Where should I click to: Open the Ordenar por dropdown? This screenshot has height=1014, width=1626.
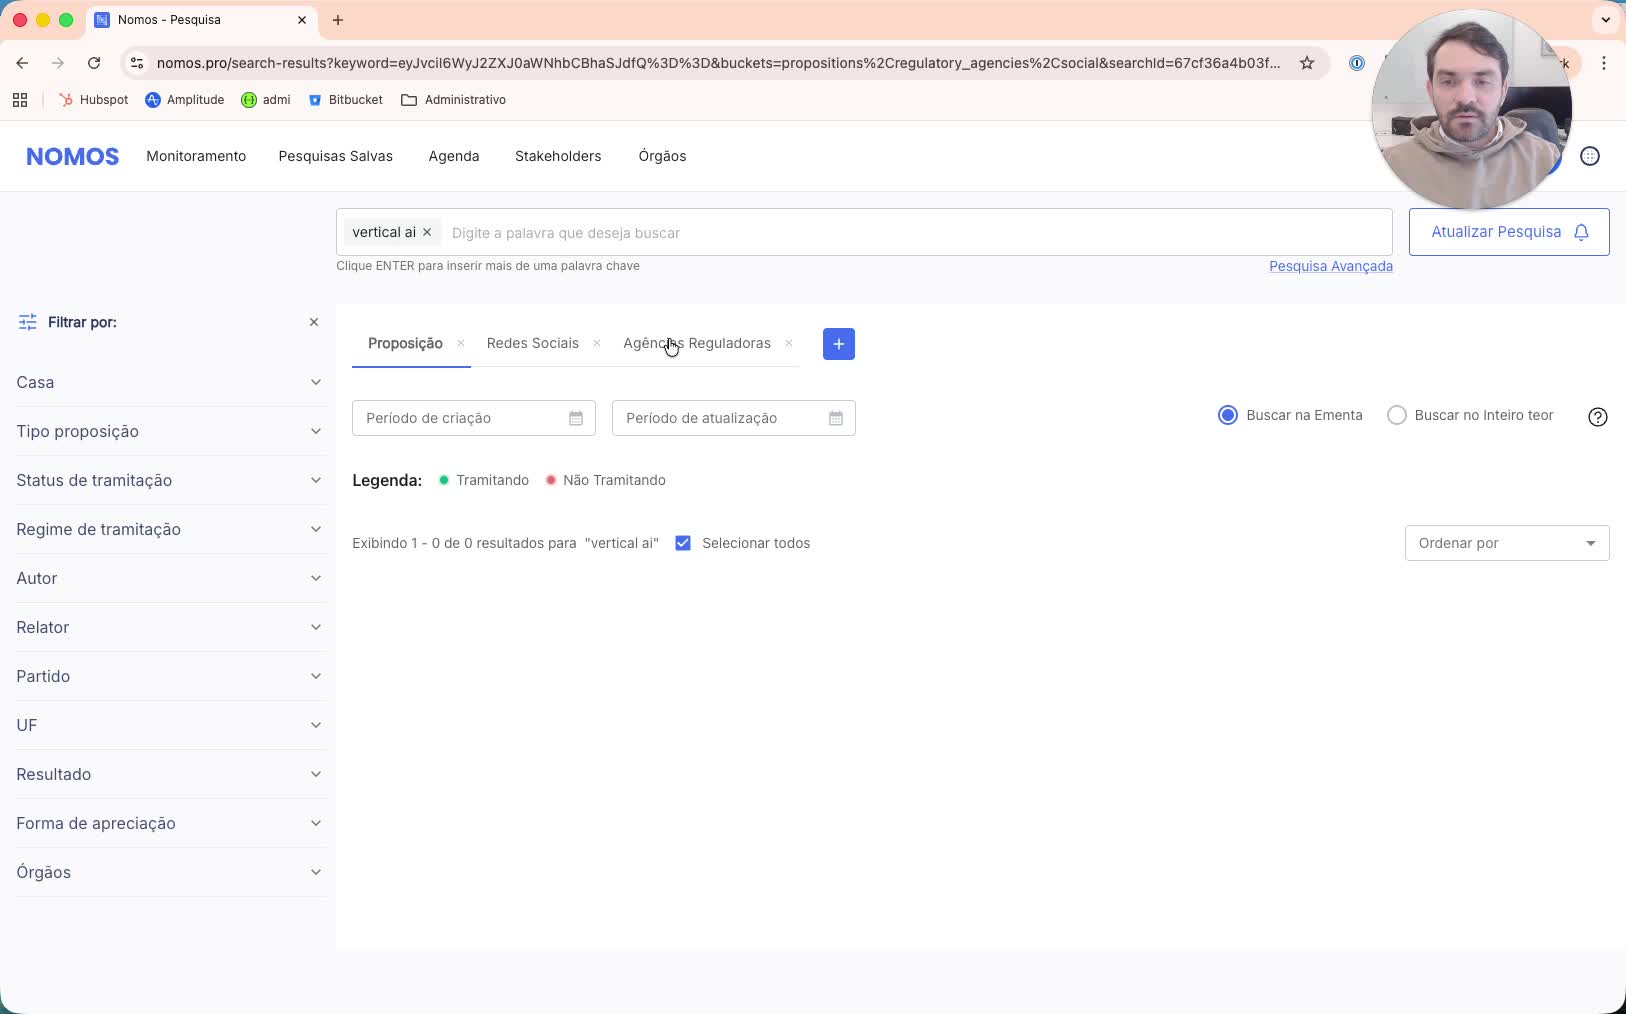click(x=1507, y=543)
